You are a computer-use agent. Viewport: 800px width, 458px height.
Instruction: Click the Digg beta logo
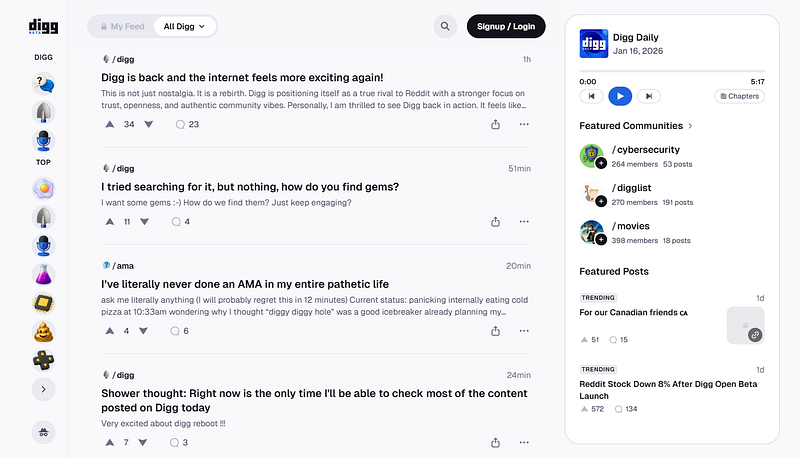[43, 26]
